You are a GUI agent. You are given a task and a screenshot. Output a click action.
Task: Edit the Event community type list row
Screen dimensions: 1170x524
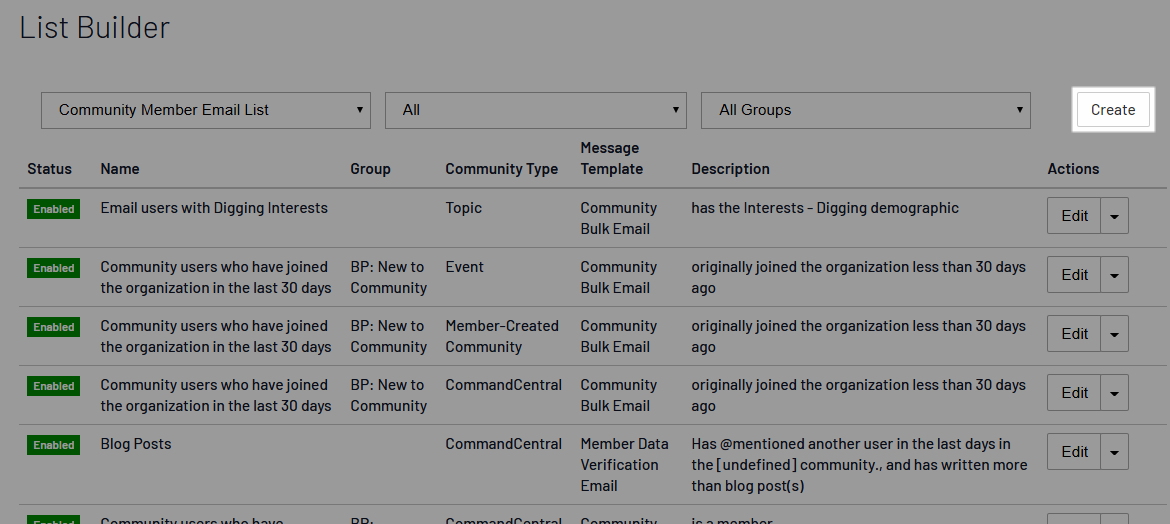[x=1074, y=275]
